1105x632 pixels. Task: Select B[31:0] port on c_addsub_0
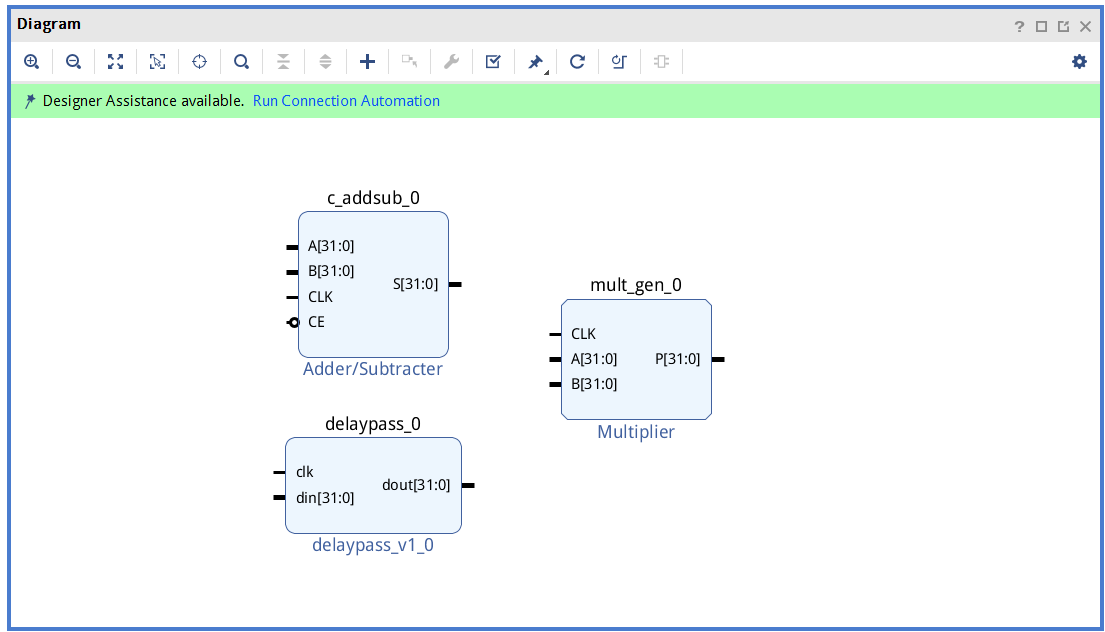331,271
